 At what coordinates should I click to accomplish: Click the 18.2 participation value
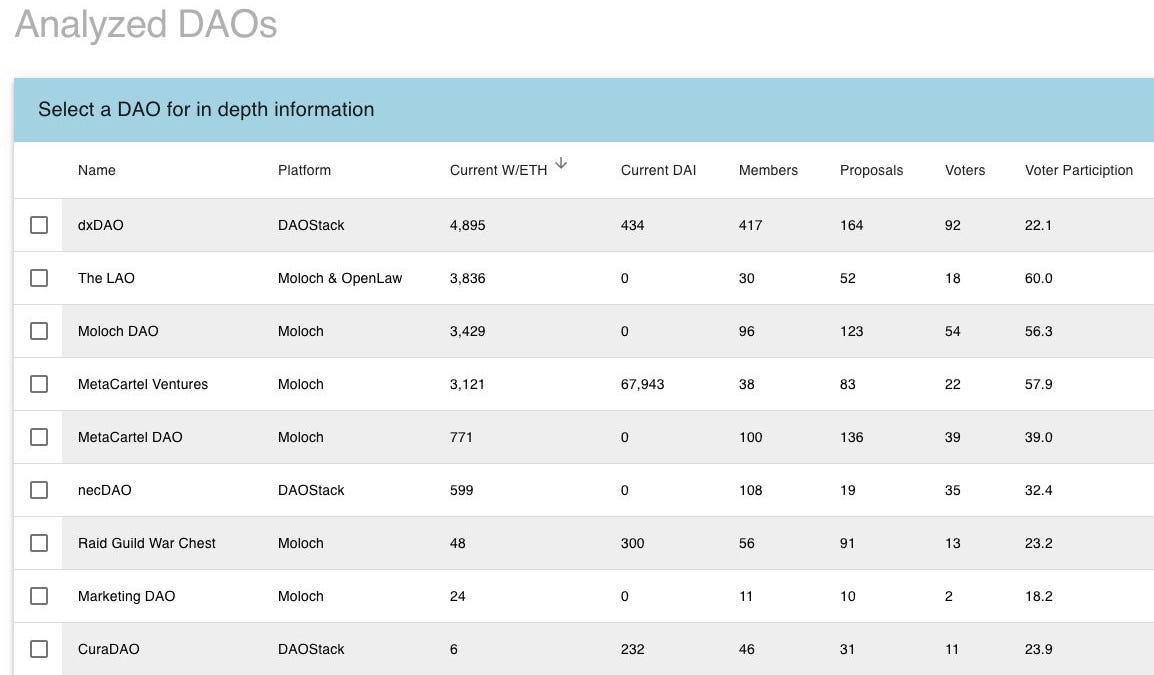(1038, 596)
